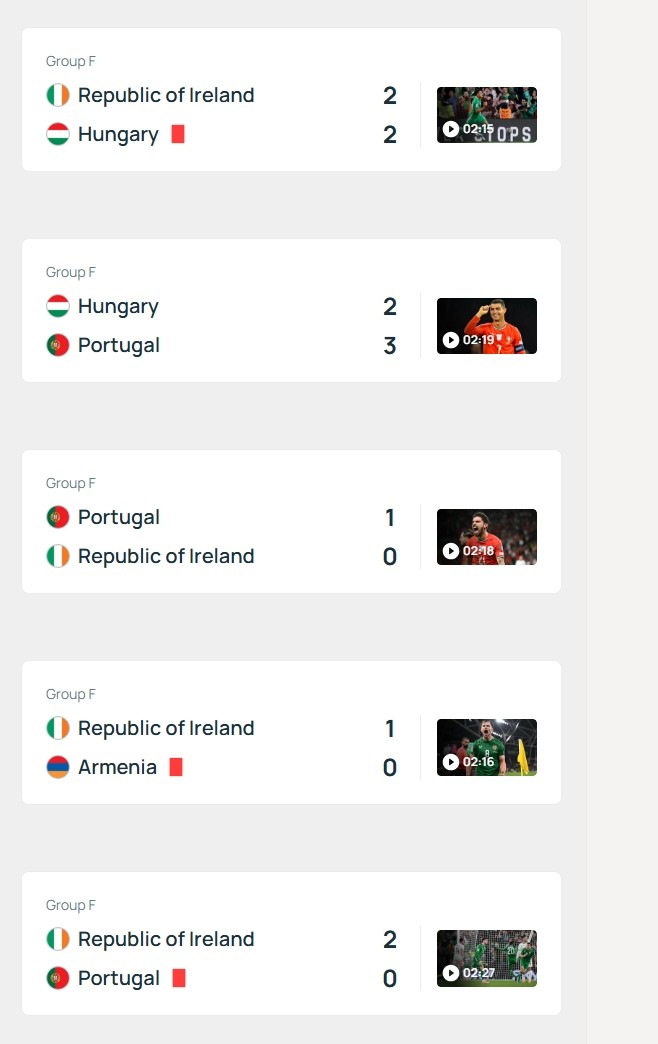Open the 02:16 Ireland vs Armenia video thumbnail
658x1044 pixels.
click(x=487, y=748)
